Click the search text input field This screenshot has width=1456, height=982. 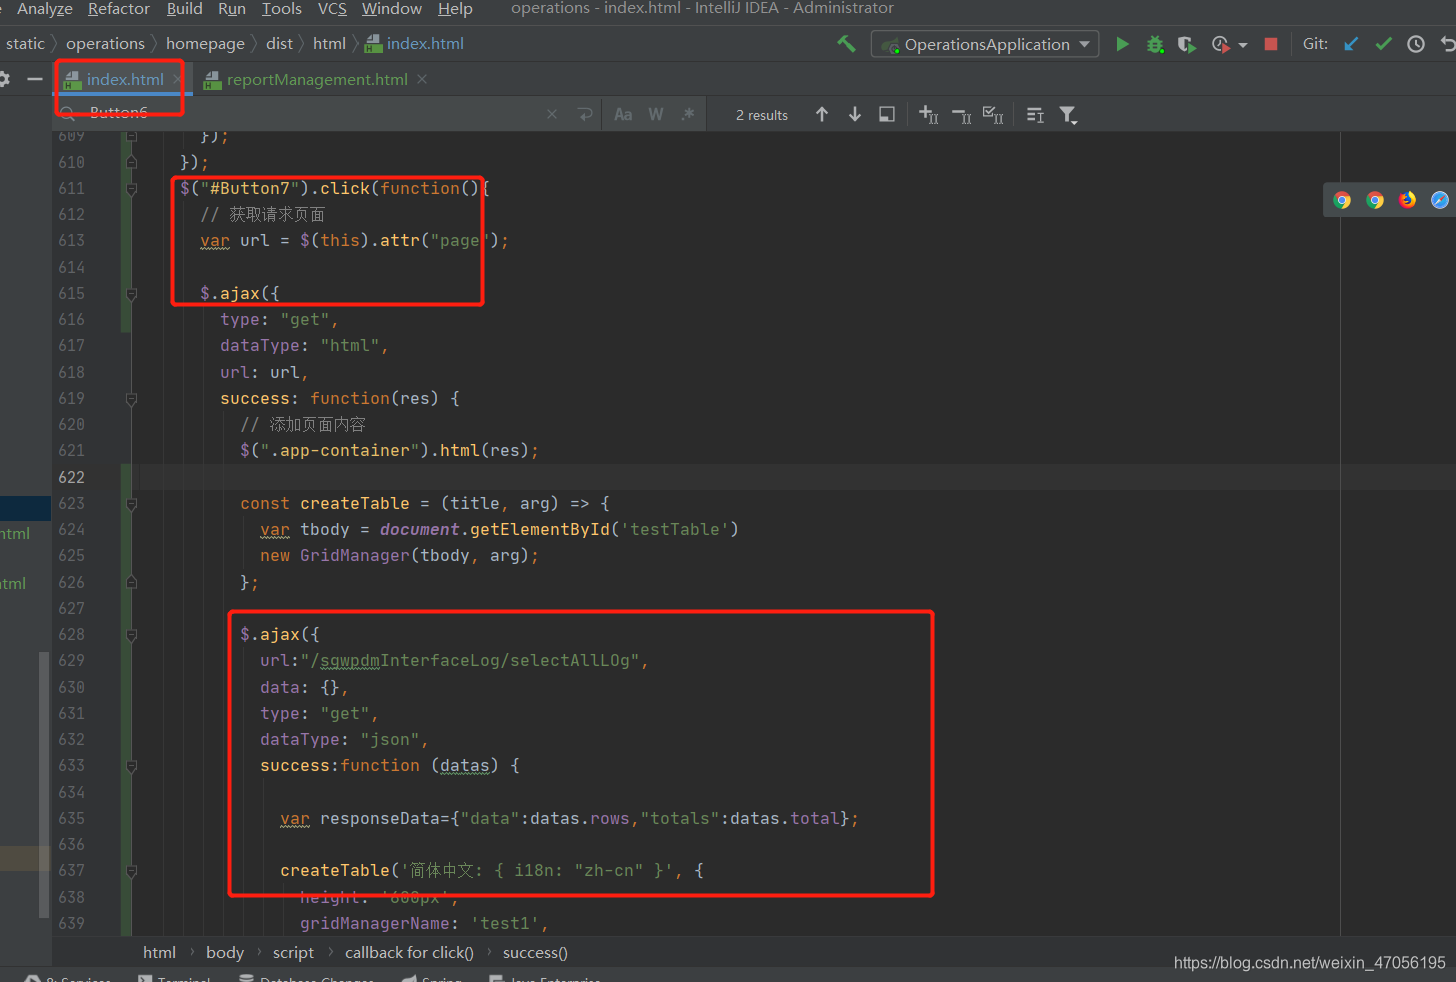coord(310,115)
